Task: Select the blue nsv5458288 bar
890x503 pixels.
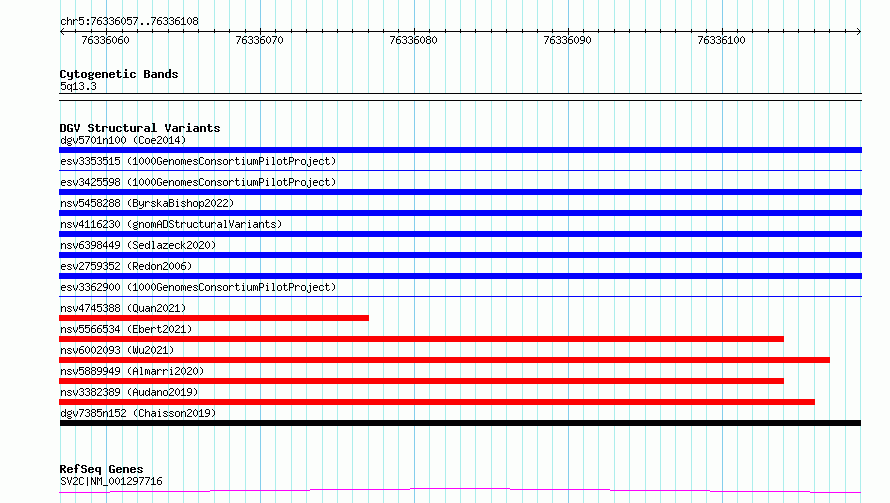Action: tap(460, 213)
